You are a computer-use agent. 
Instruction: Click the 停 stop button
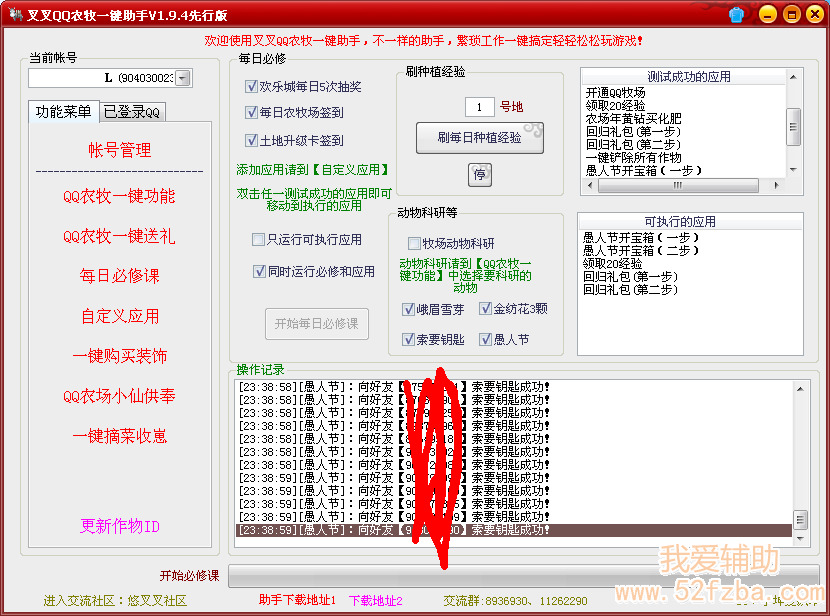tap(480, 175)
